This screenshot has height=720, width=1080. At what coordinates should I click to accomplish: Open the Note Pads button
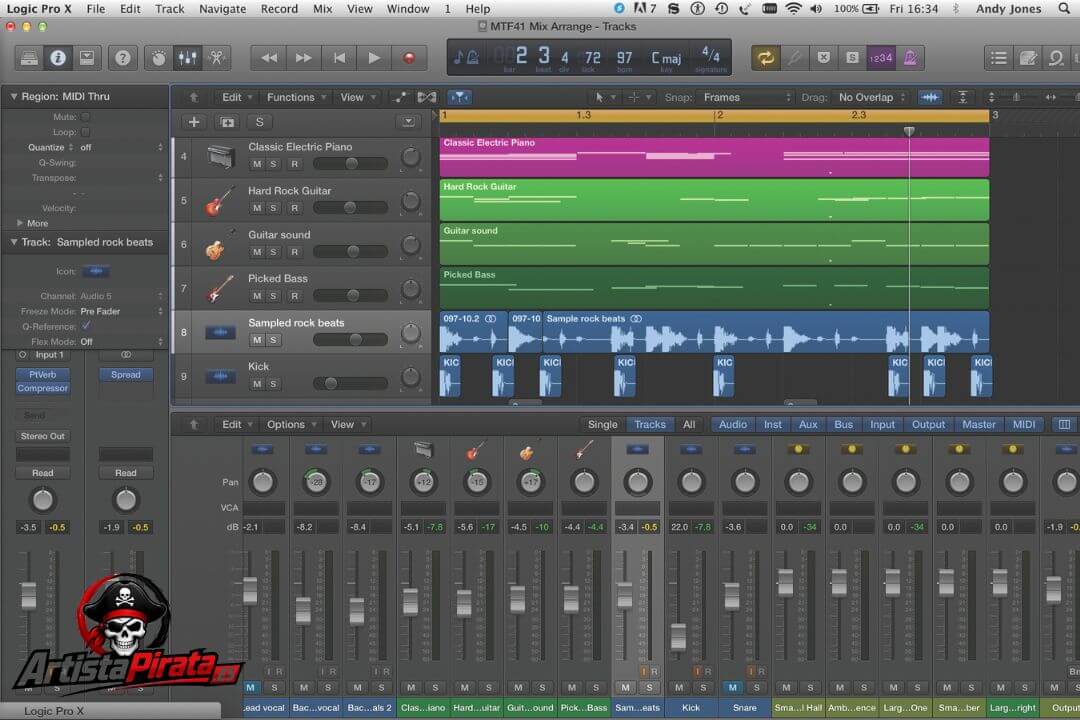pyautogui.click(x=1028, y=58)
